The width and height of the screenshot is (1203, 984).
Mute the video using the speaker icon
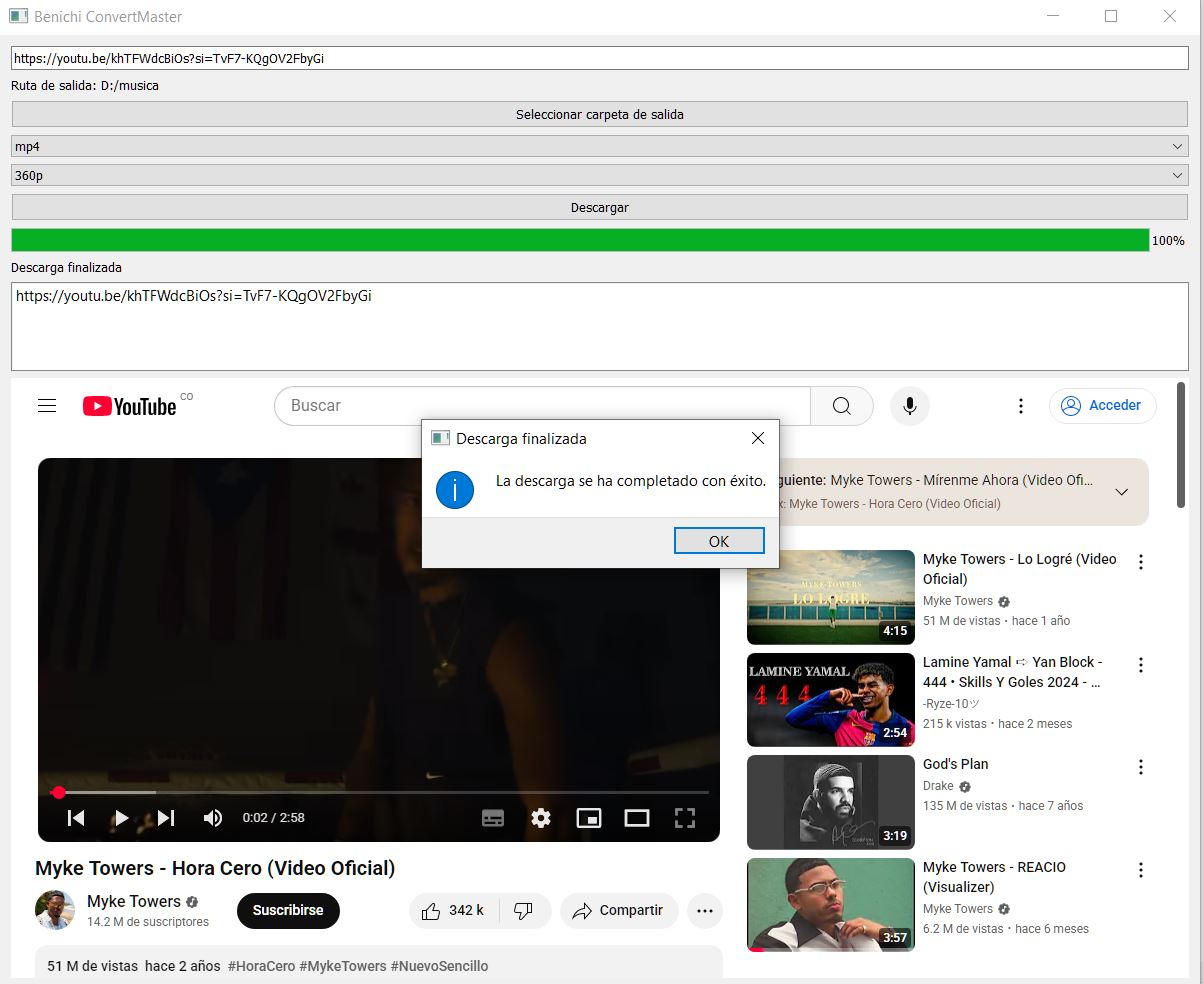pos(213,818)
